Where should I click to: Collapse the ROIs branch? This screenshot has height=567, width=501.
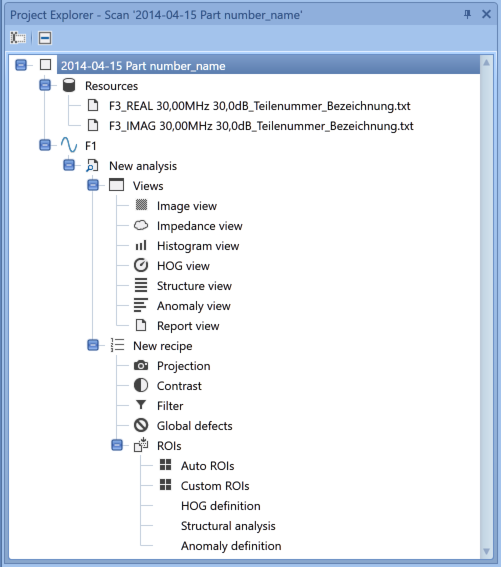[x=117, y=445]
